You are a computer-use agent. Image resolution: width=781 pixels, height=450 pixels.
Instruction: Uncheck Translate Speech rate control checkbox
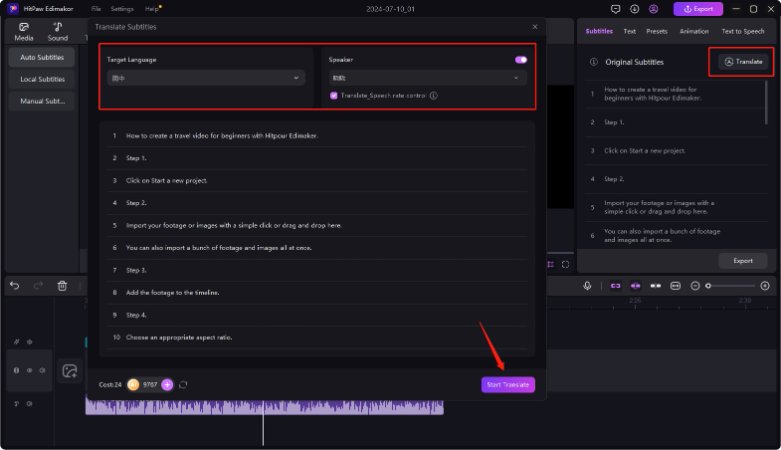tap(334, 96)
